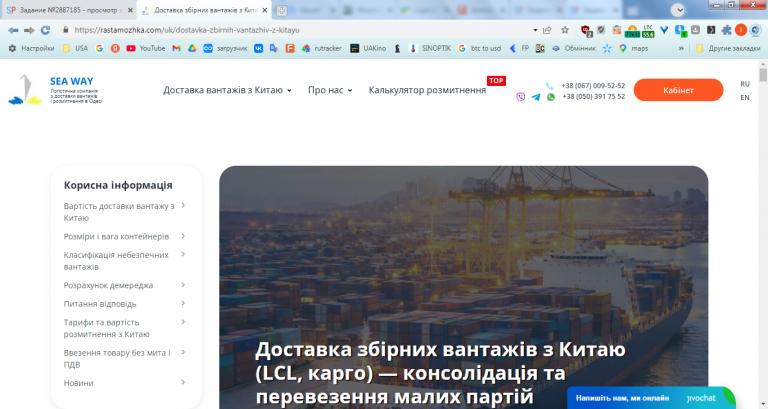This screenshot has width=768, height=409.
Task: Open Вартість доставки вантажу з Китаю link
Action: click(x=119, y=212)
